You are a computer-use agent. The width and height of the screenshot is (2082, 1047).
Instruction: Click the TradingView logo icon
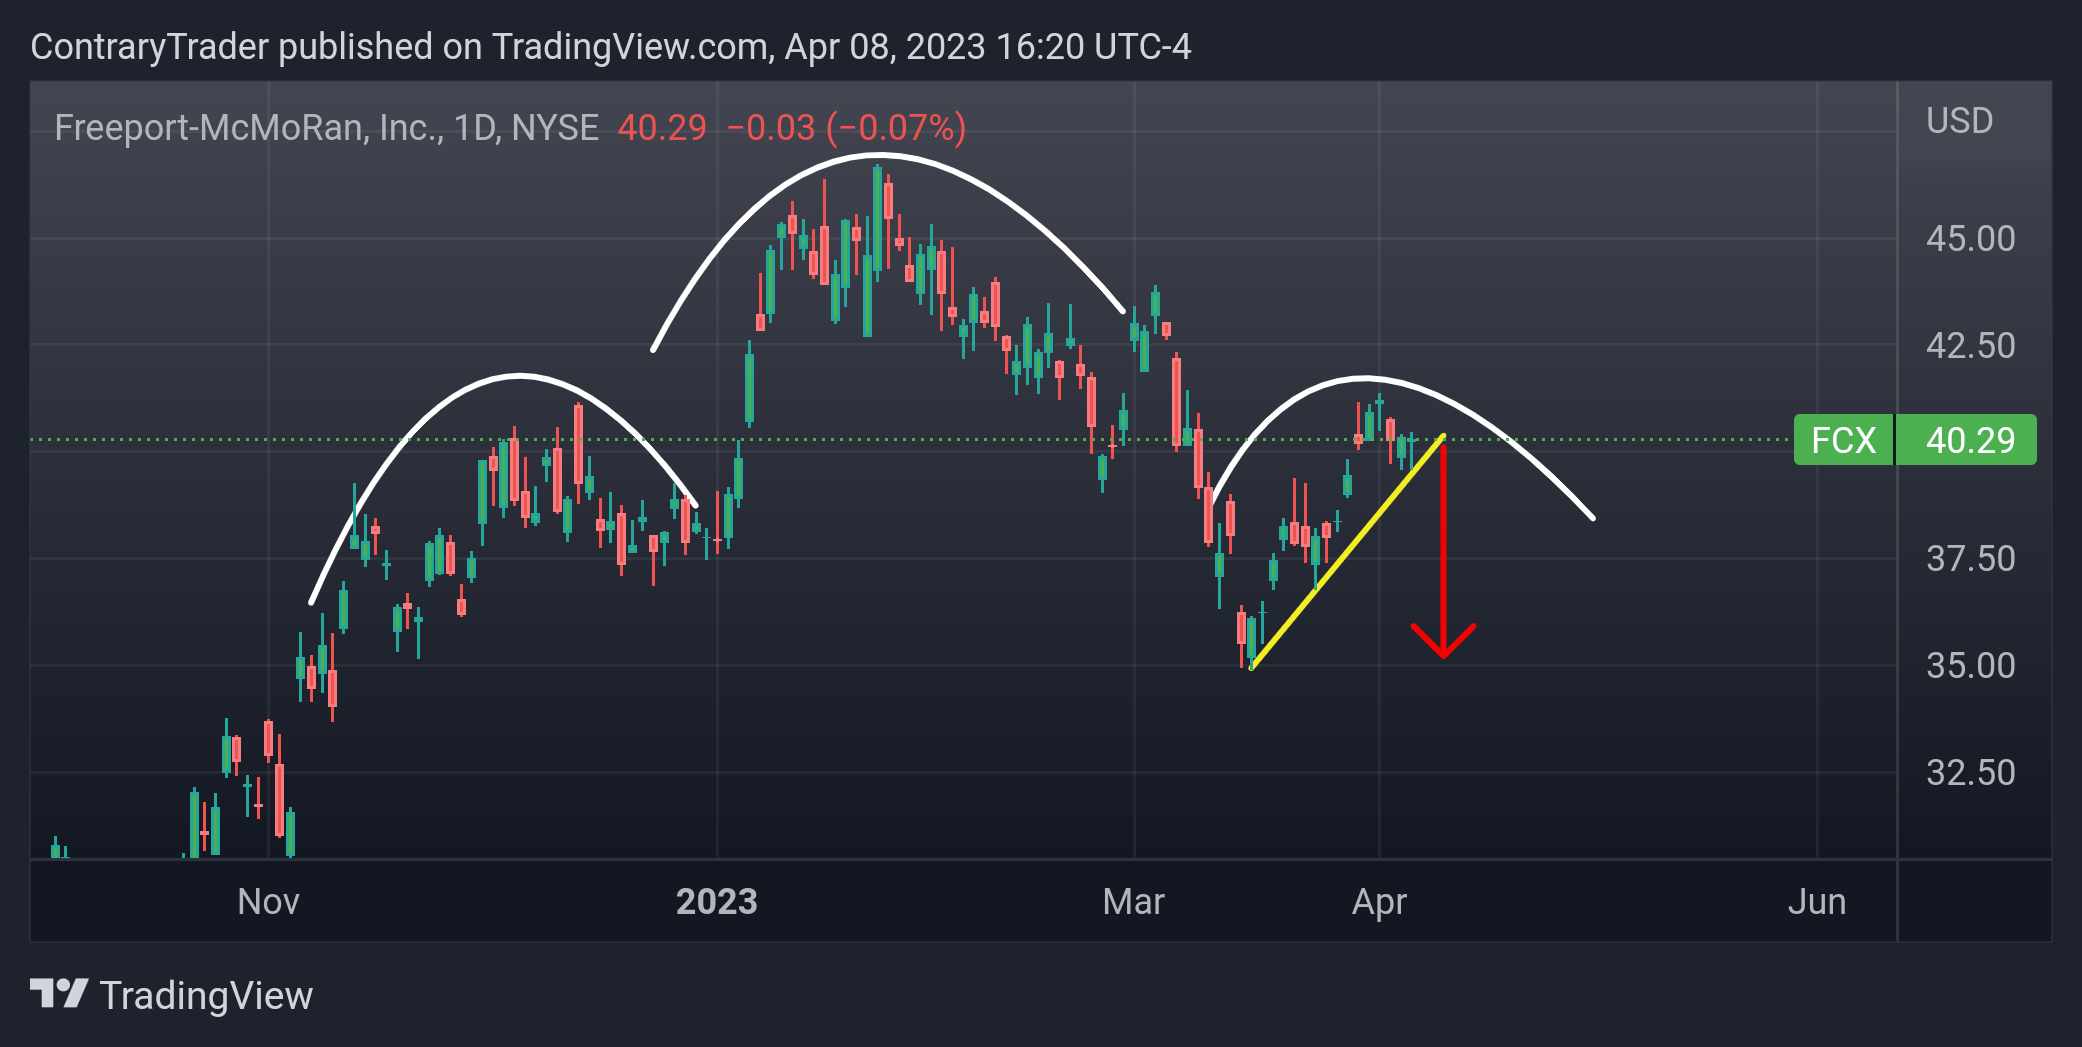tap(59, 994)
